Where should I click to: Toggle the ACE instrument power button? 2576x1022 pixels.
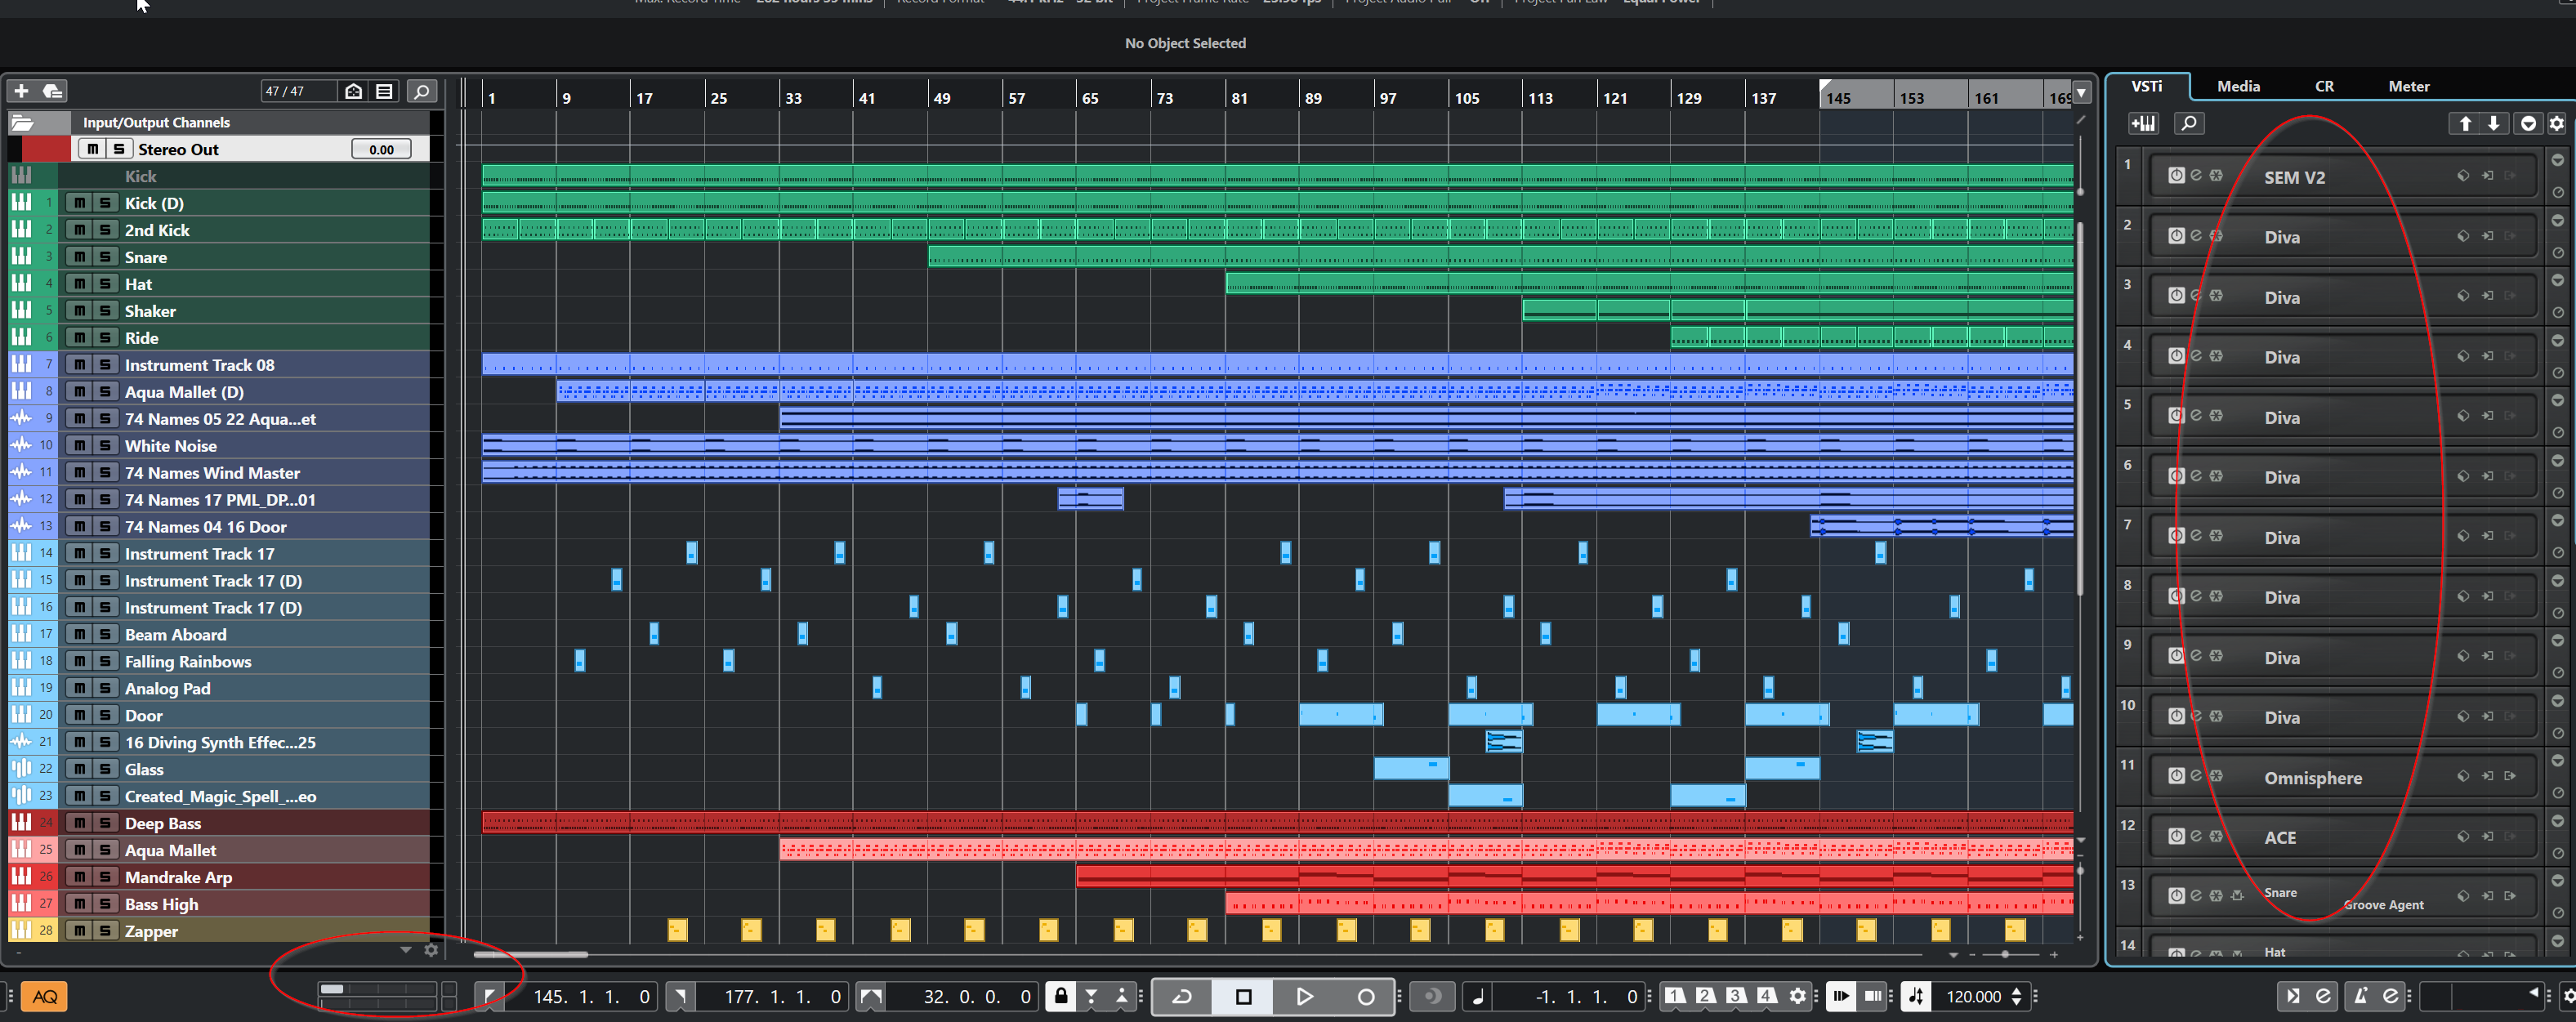(x=2176, y=837)
